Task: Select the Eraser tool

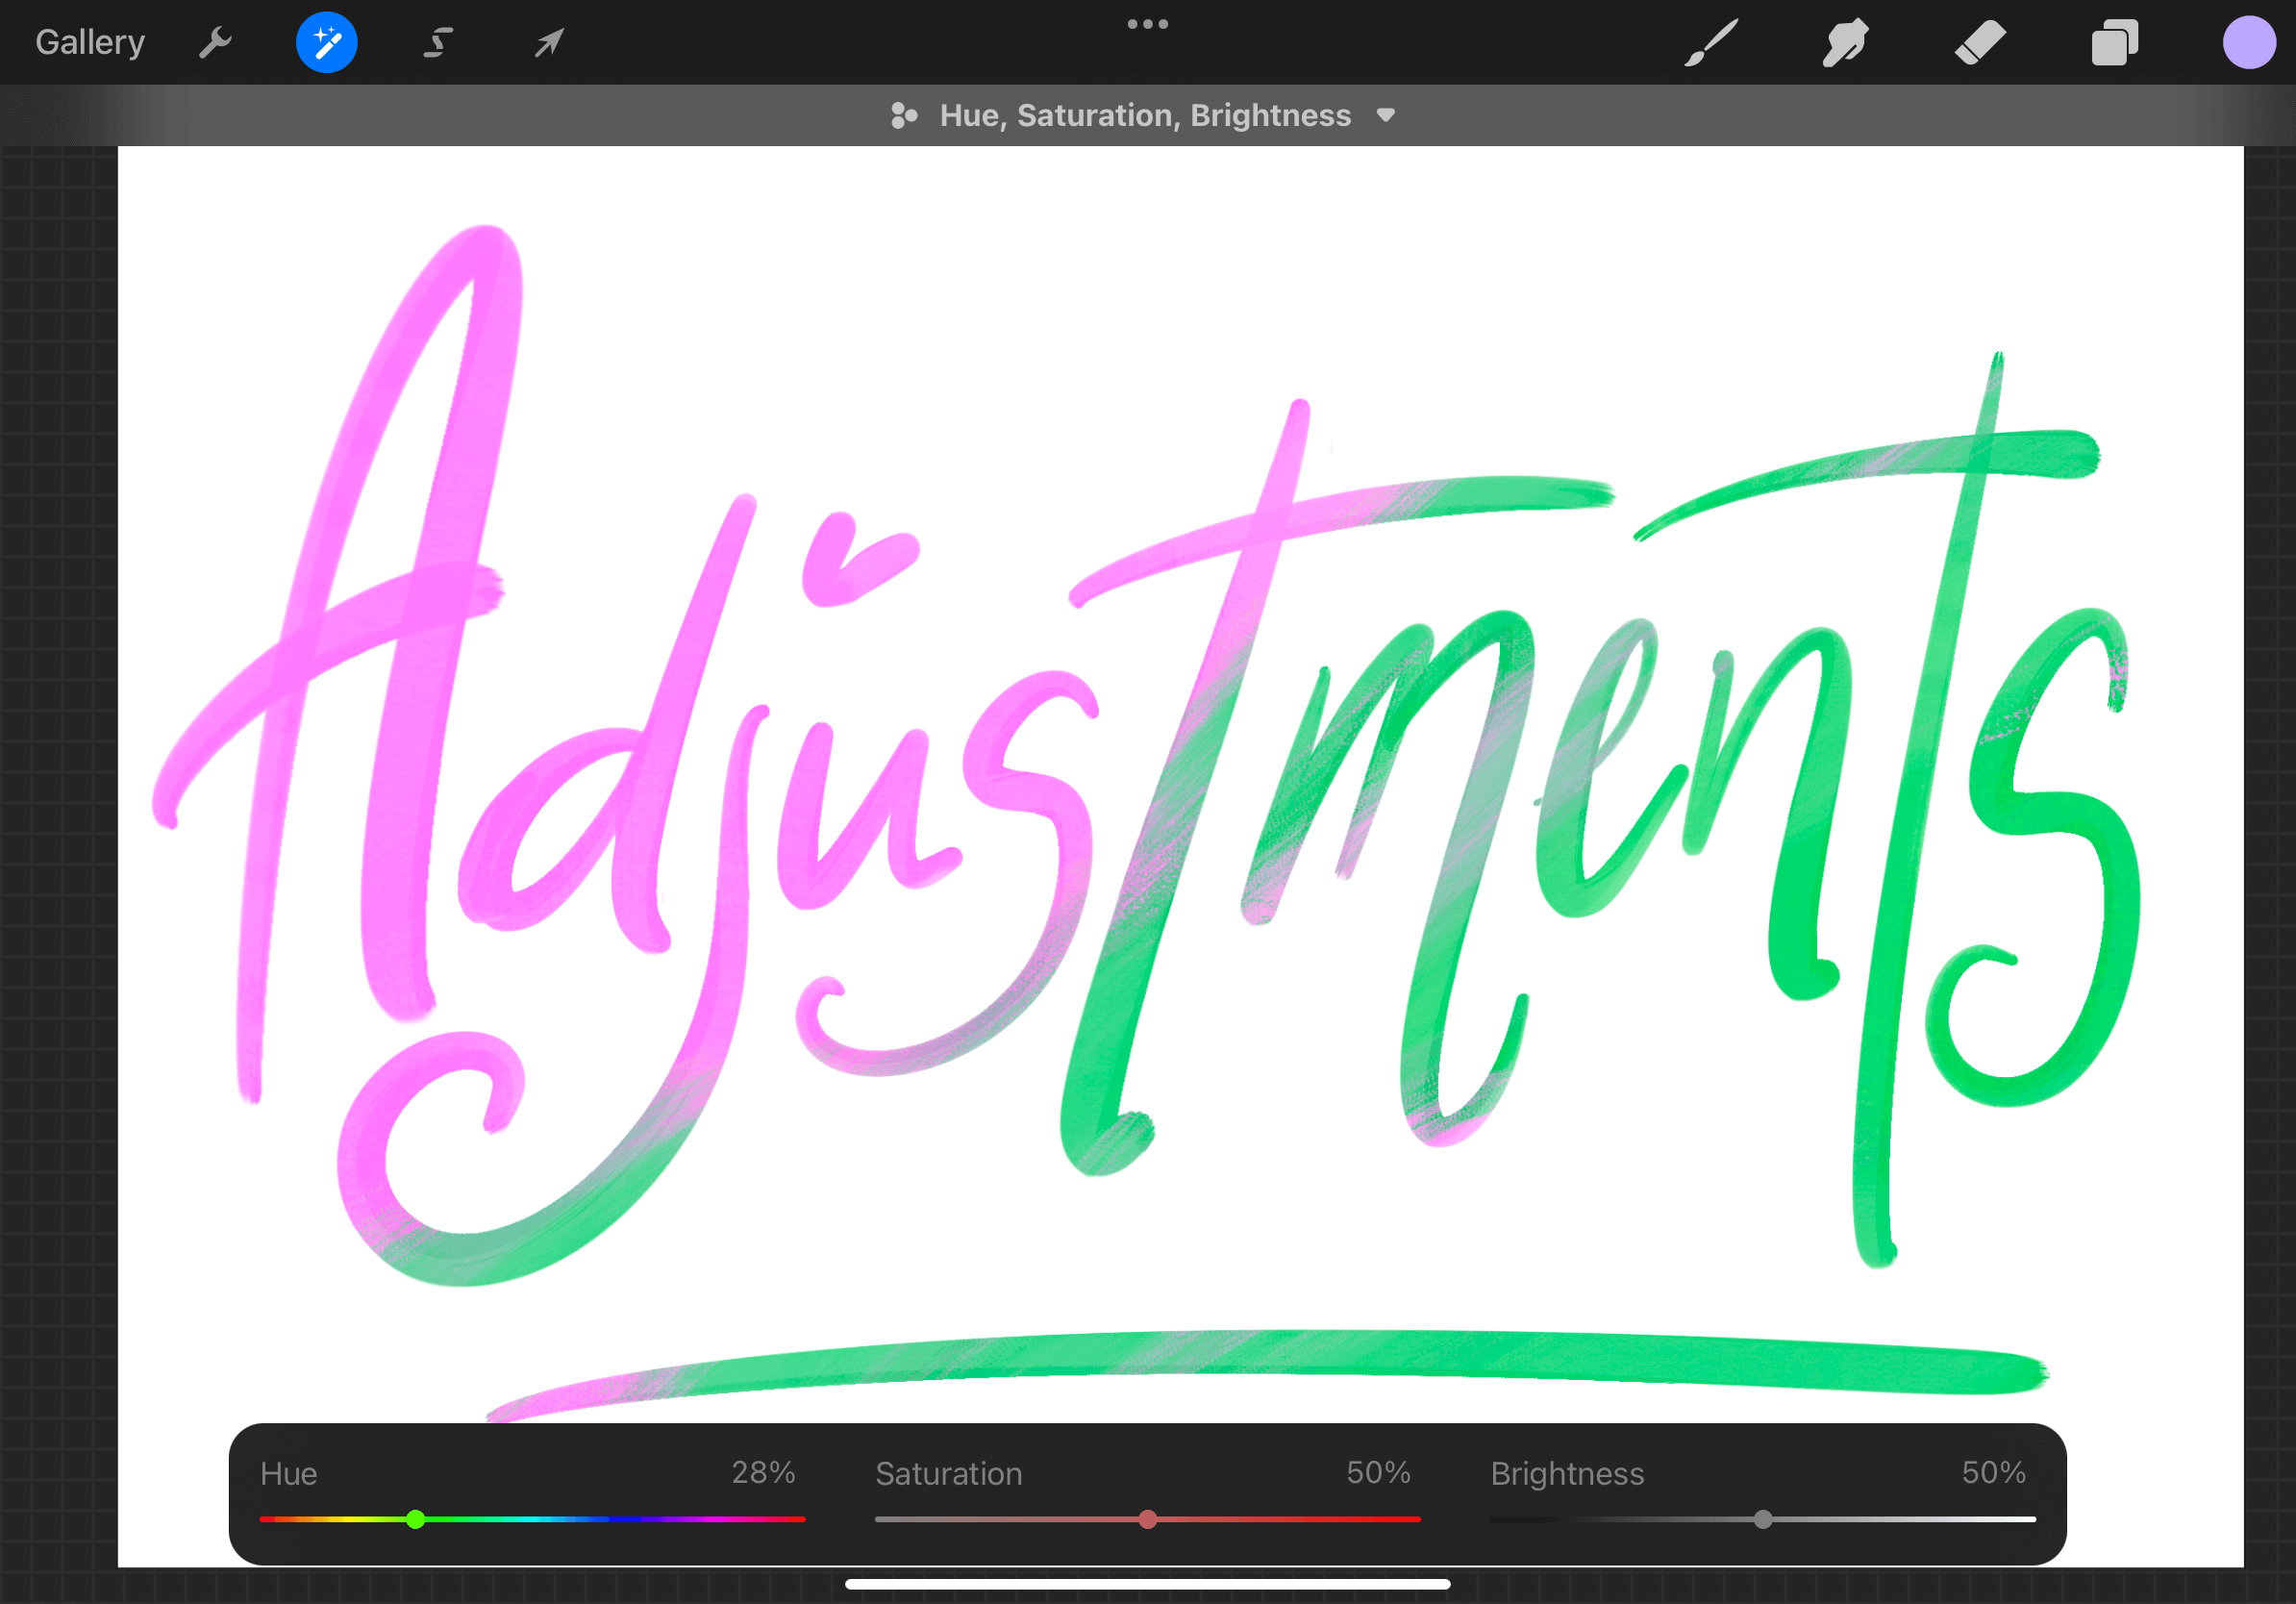Action: [1980, 42]
